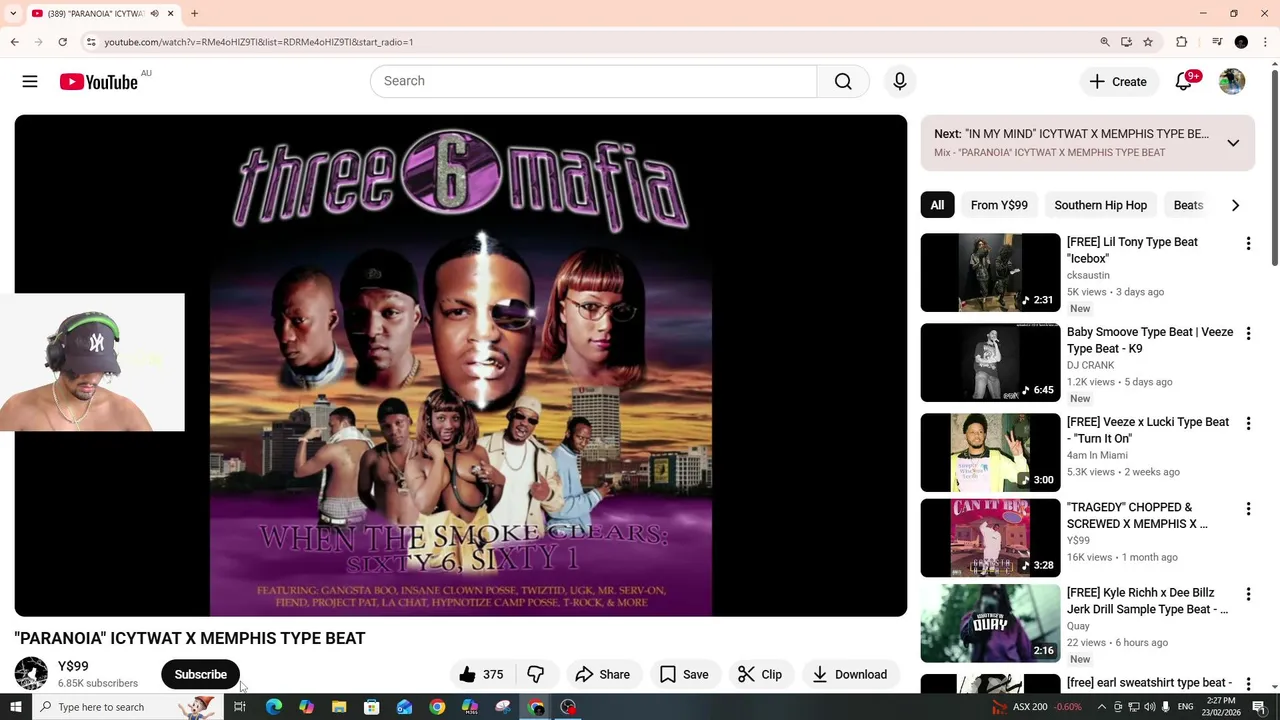Open options for Lil Tony Icebox video

[x=1248, y=244]
